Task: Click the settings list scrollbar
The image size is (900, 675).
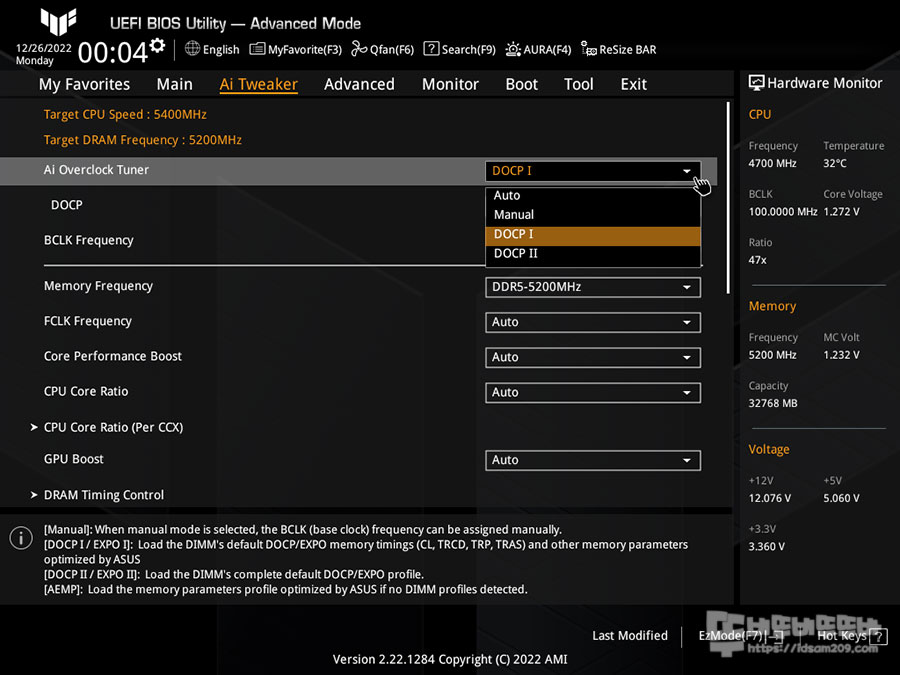Action: [x=728, y=198]
